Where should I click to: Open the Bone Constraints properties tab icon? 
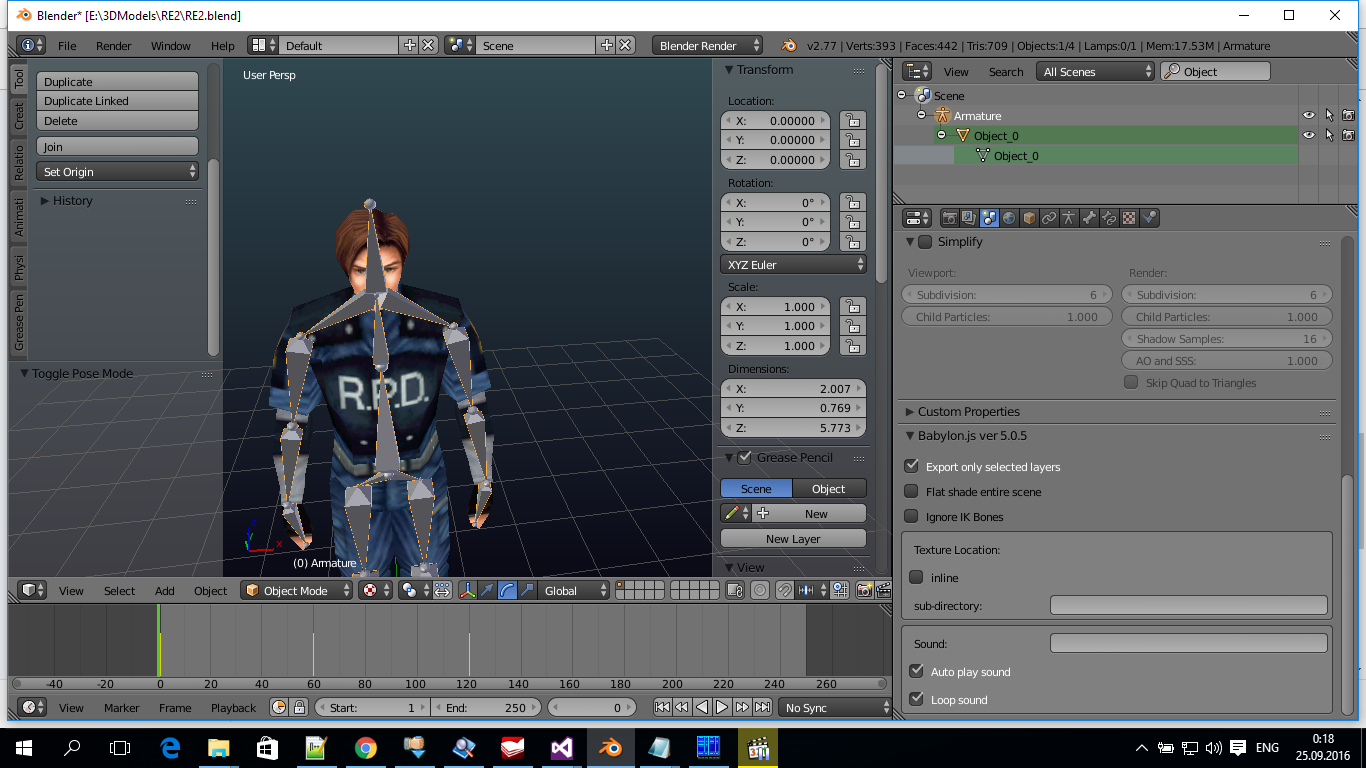[x=1109, y=217]
